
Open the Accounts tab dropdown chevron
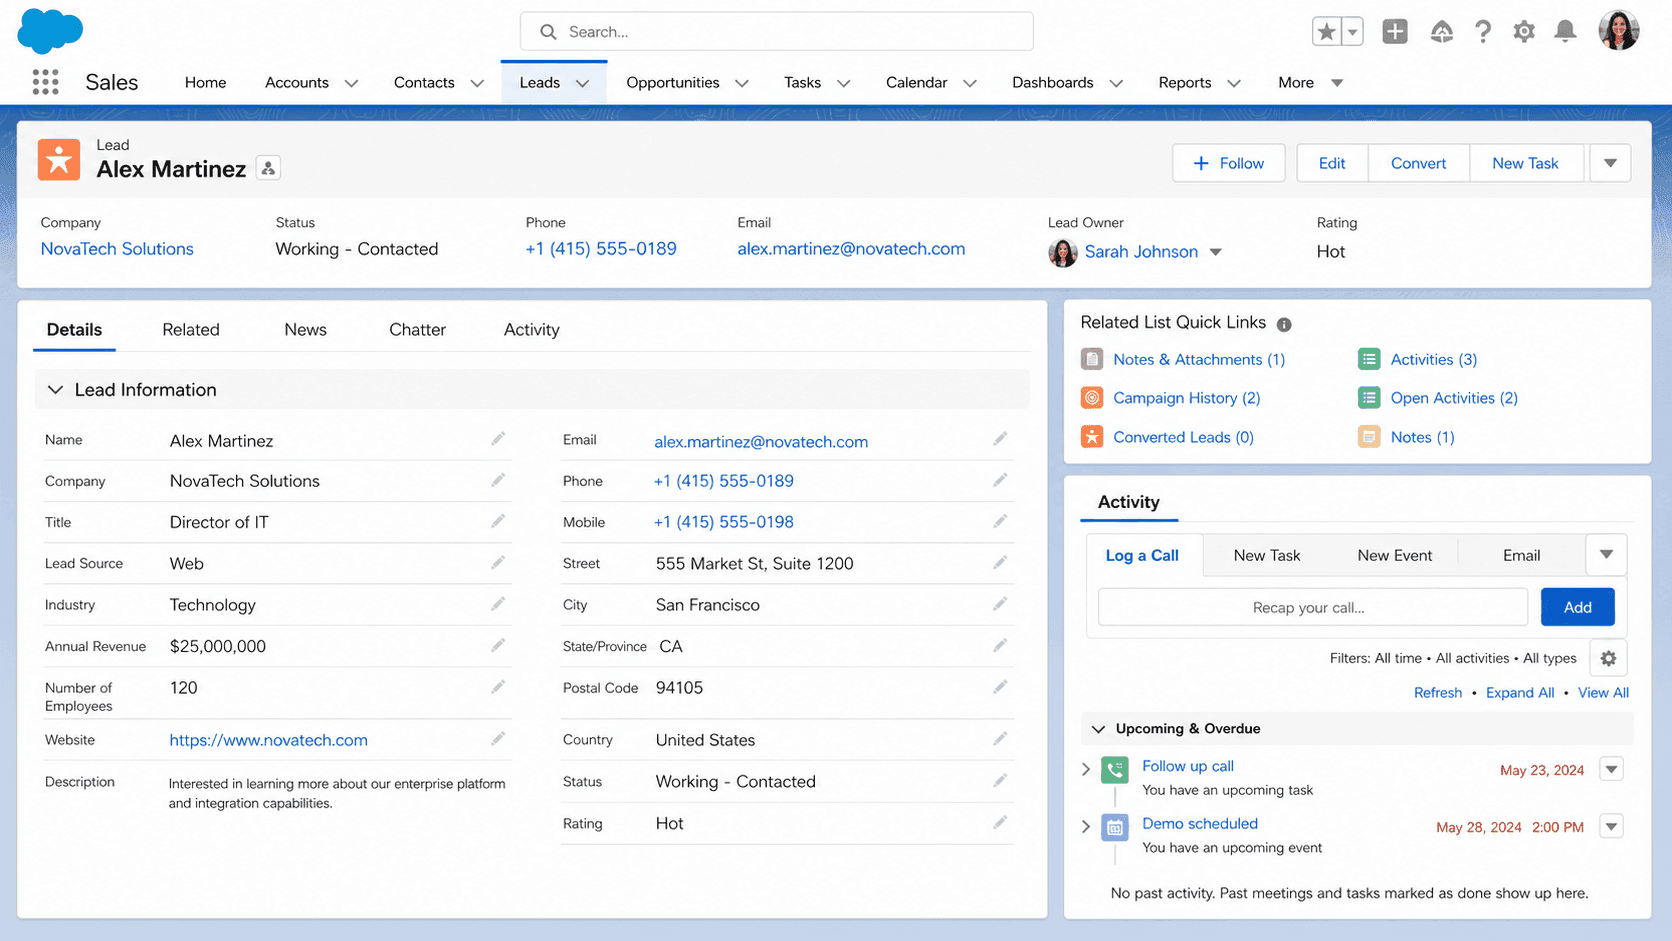351,83
